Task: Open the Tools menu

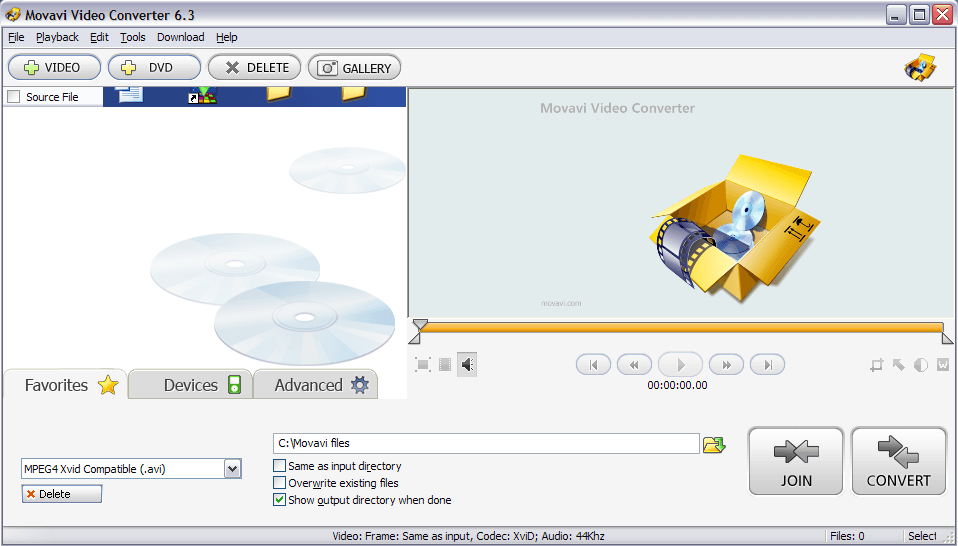Action: click(x=133, y=37)
